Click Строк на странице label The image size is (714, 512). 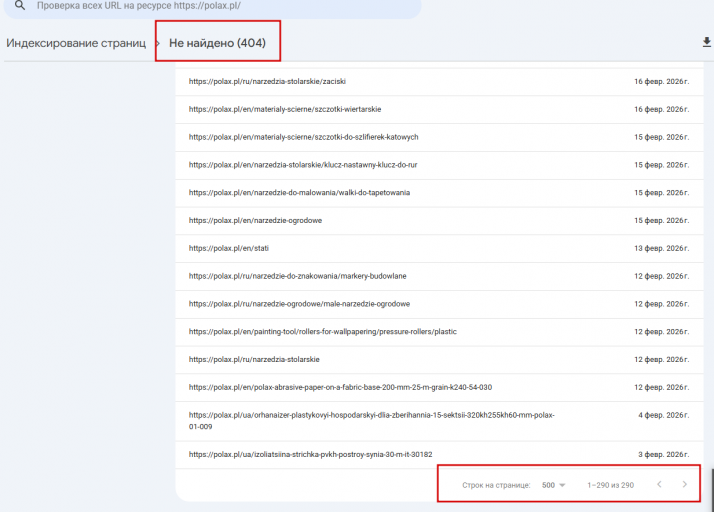[496, 485]
